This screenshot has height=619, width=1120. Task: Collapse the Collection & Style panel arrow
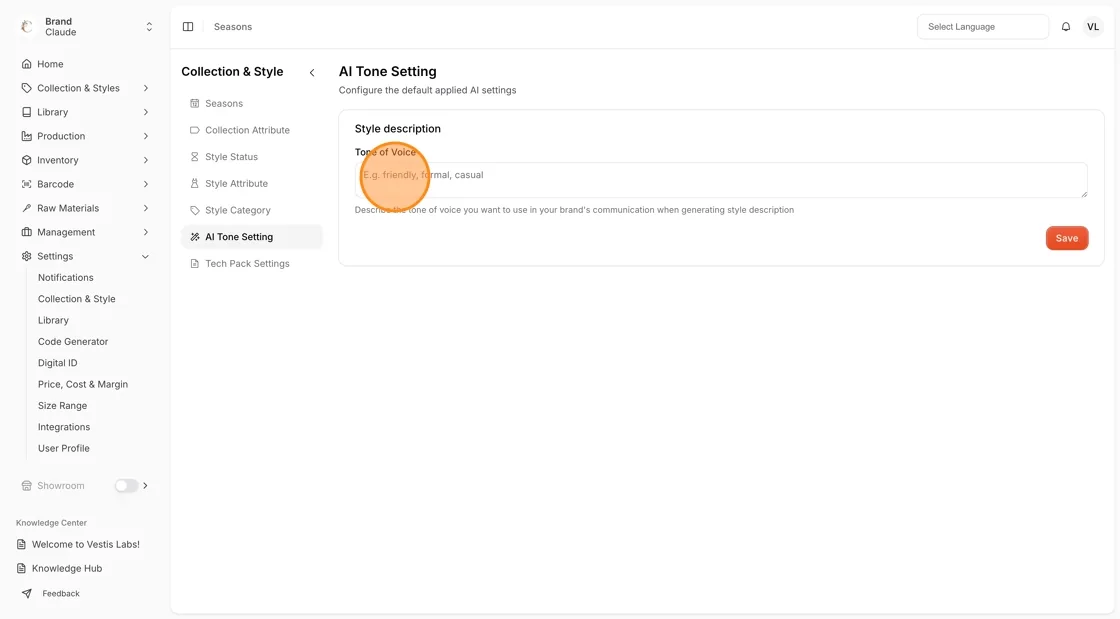(x=312, y=72)
